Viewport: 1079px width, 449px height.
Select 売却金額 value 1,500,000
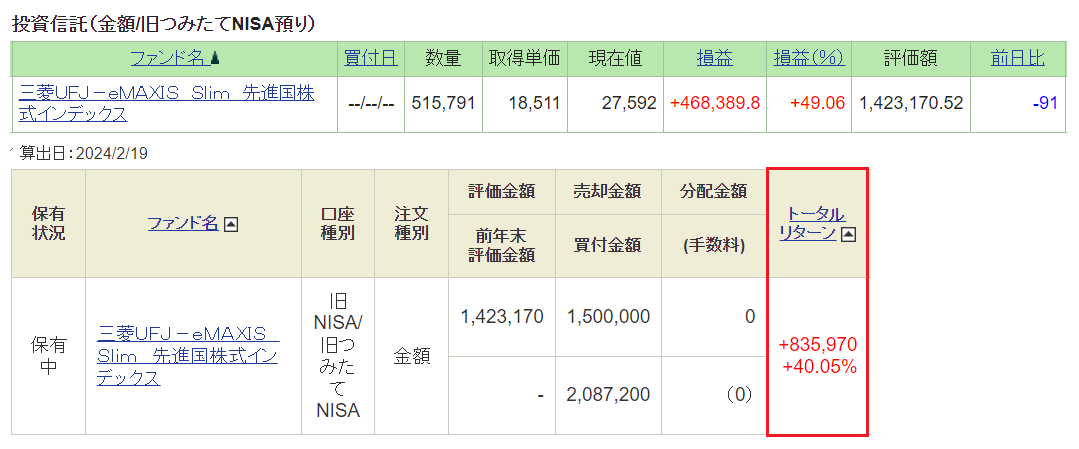pyautogui.click(x=608, y=317)
